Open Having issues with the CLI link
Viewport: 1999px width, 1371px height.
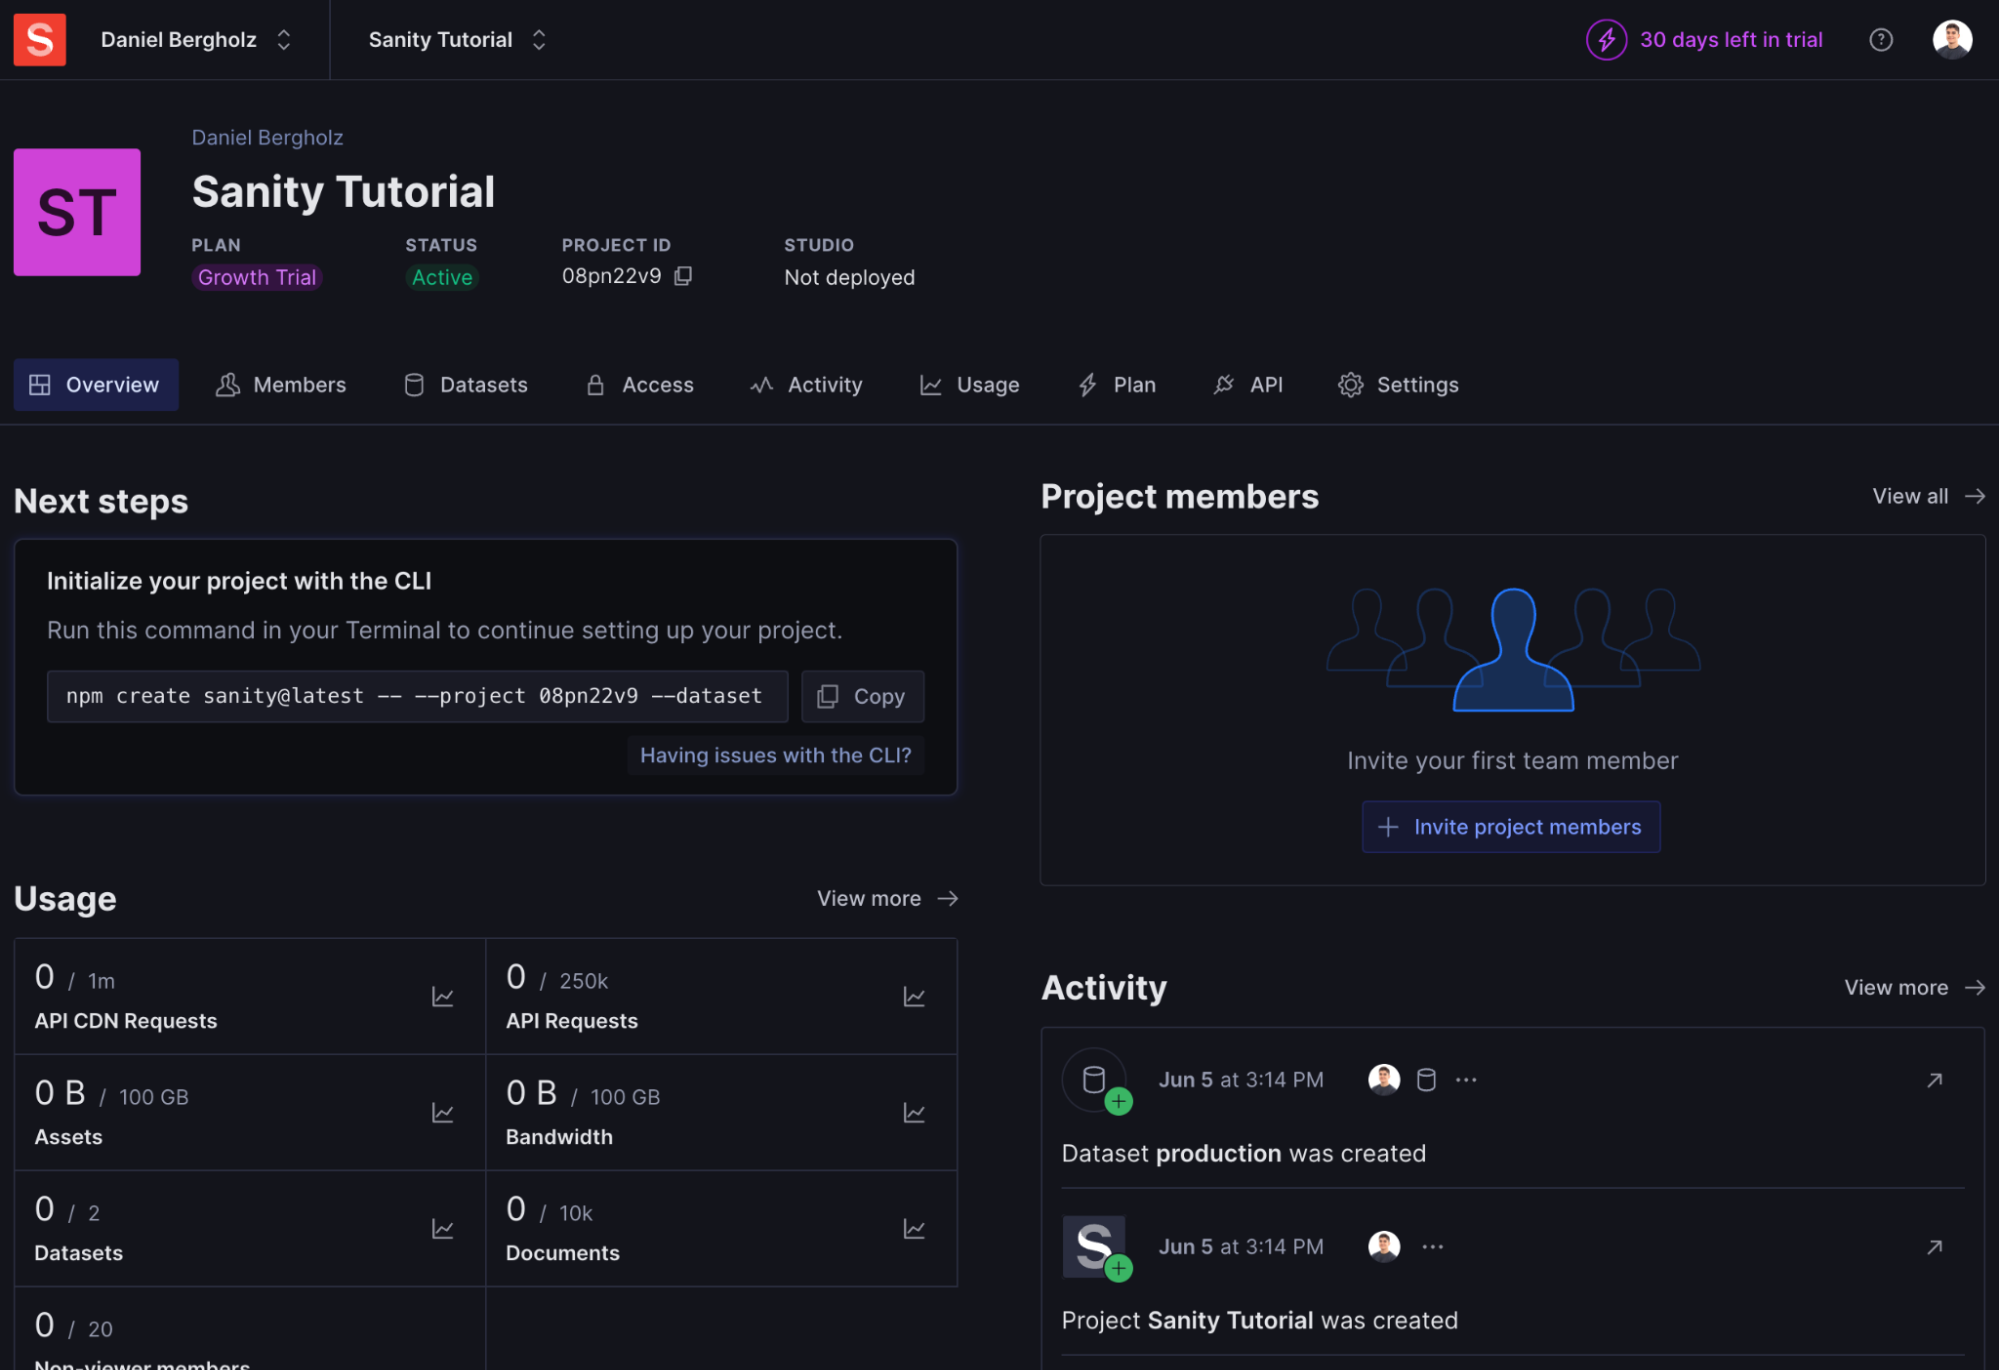click(775, 755)
